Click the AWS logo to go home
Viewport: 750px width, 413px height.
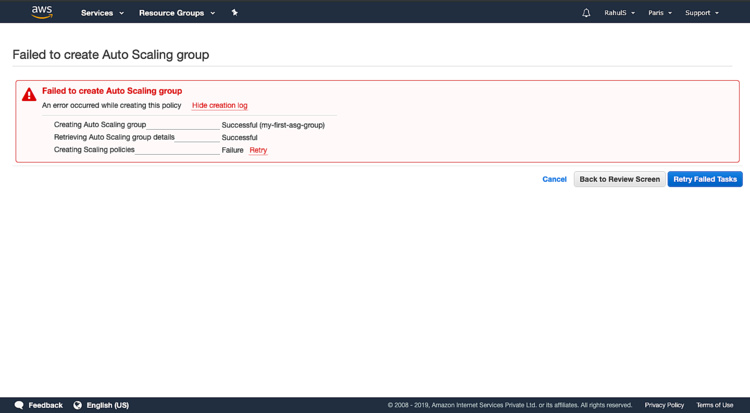[x=42, y=12]
